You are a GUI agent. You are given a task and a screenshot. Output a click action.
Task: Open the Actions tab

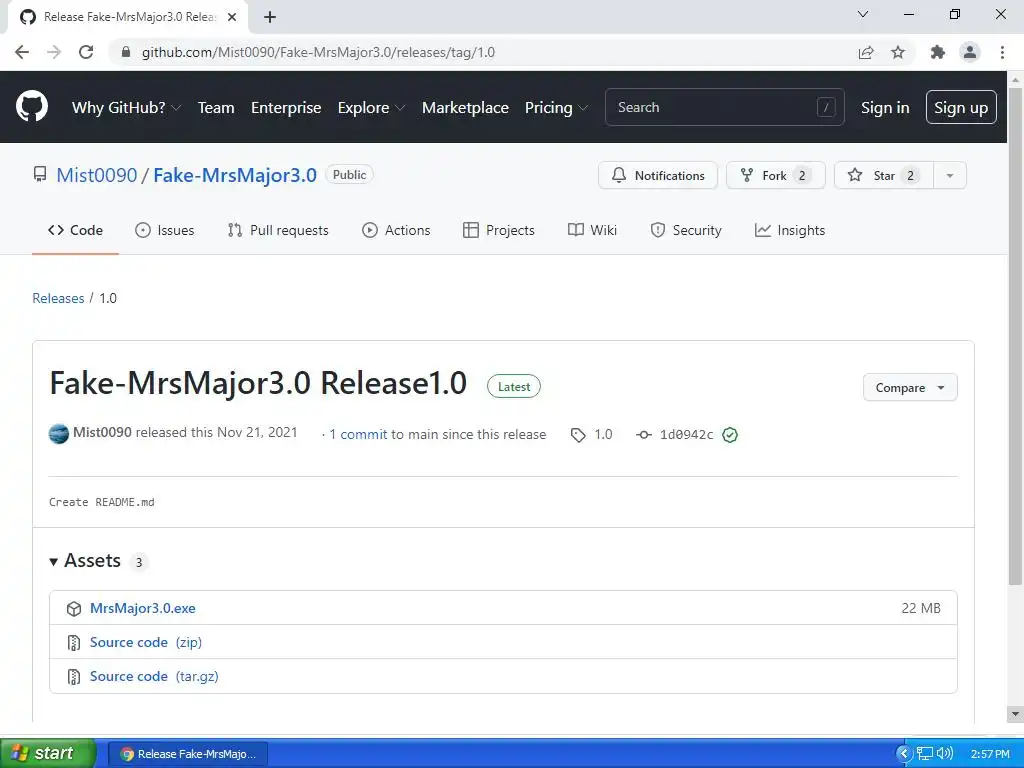click(396, 230)
